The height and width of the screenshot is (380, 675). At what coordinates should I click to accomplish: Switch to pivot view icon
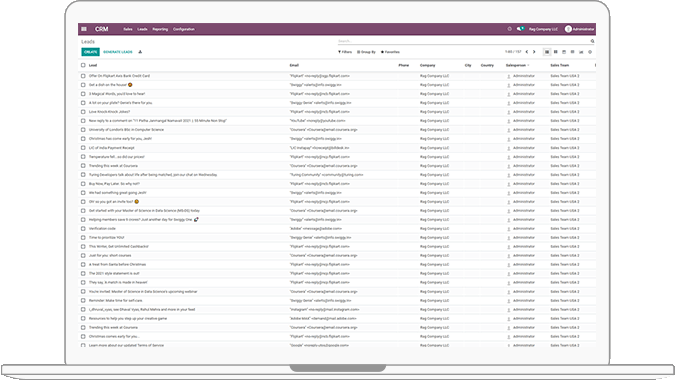click(573, 52)
